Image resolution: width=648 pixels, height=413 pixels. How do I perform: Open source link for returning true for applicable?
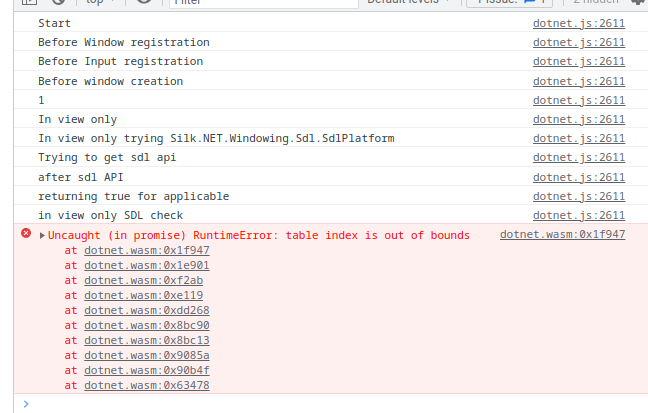coord(578,196)
